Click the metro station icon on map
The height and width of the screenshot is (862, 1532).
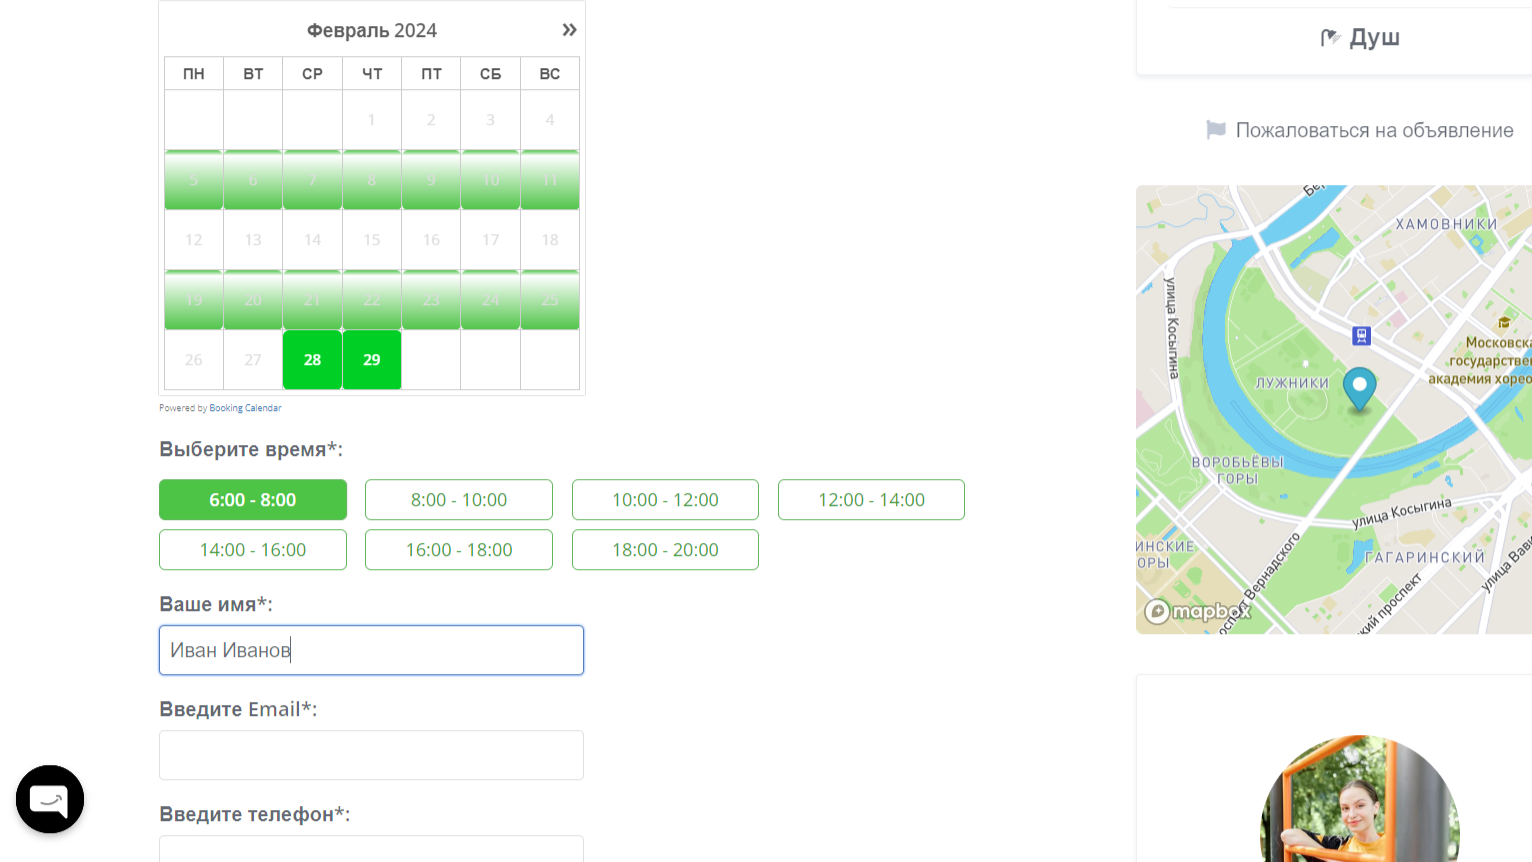[1361, 336]
